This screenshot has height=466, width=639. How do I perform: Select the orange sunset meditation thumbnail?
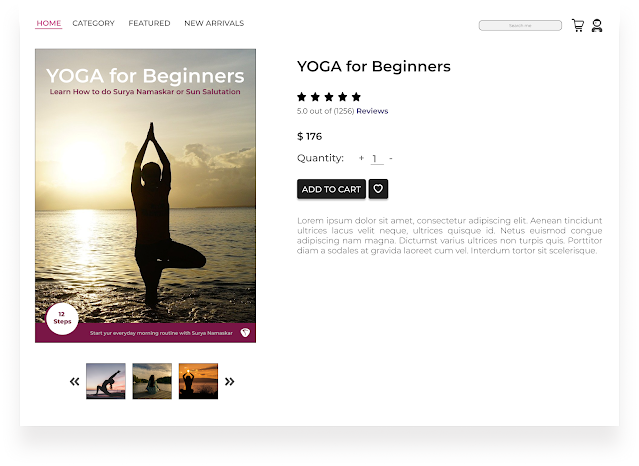(198, 381)
